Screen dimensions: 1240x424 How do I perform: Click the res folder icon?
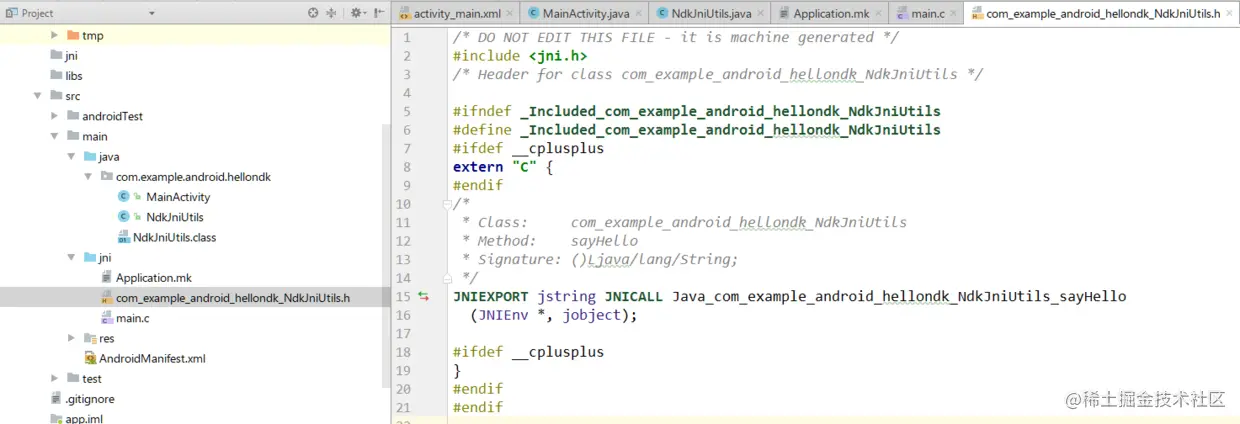click(90, 338)
